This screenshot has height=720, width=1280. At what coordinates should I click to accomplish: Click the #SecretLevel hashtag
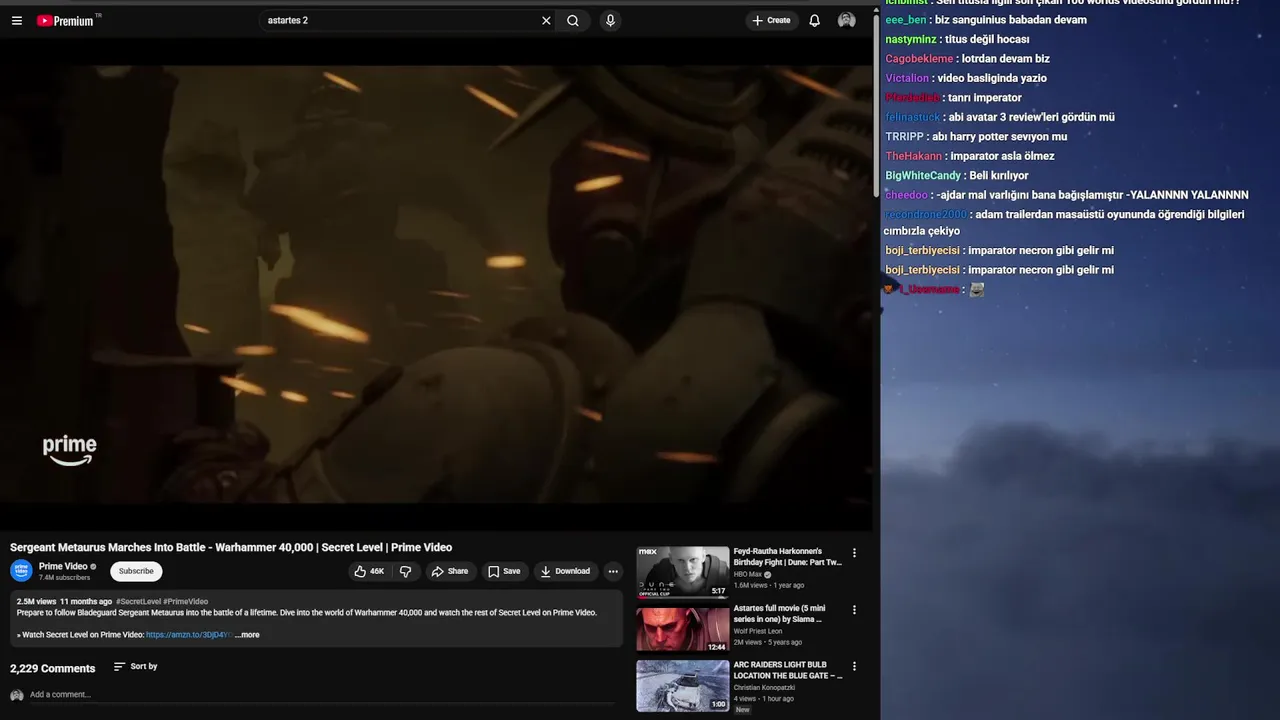[137, 602]
